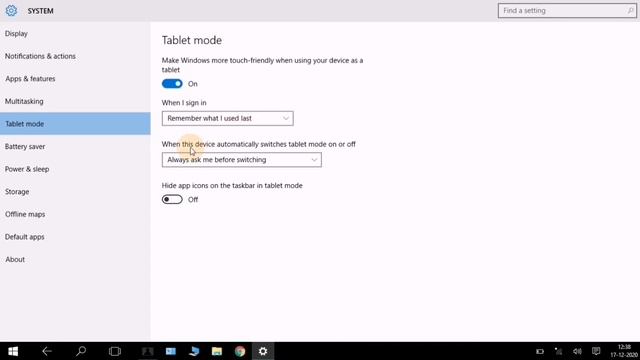Go to Display settings
This screenshot has height=360, width=640.
coord(75,33)
